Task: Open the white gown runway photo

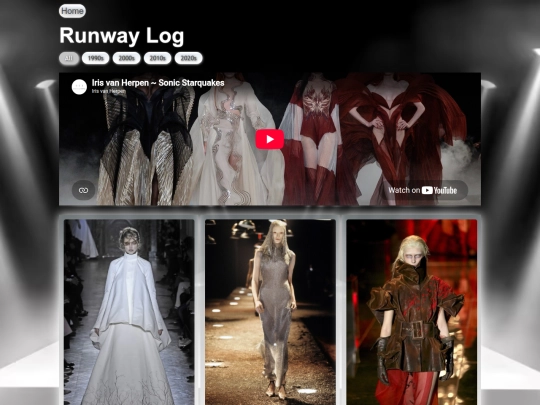Action: point(129,312)
